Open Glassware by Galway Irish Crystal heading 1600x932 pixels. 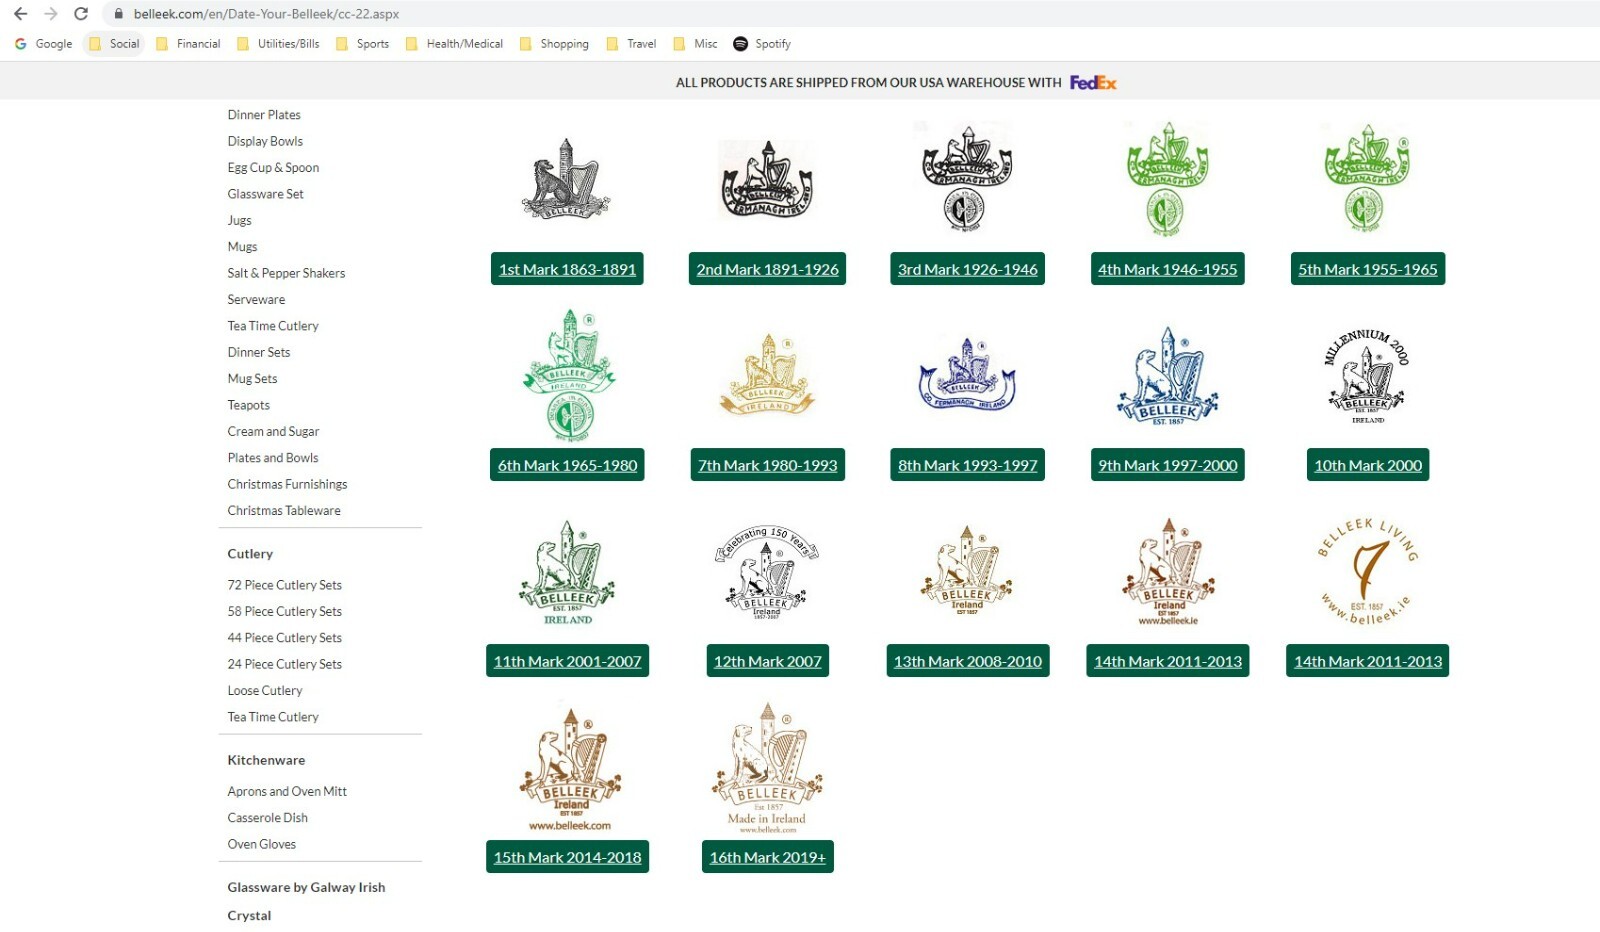point(306,901)
